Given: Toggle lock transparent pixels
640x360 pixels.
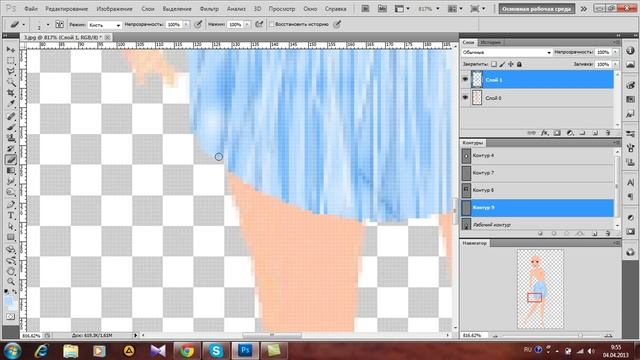Looking at the screenshot, I should click(x=494, y=64).
